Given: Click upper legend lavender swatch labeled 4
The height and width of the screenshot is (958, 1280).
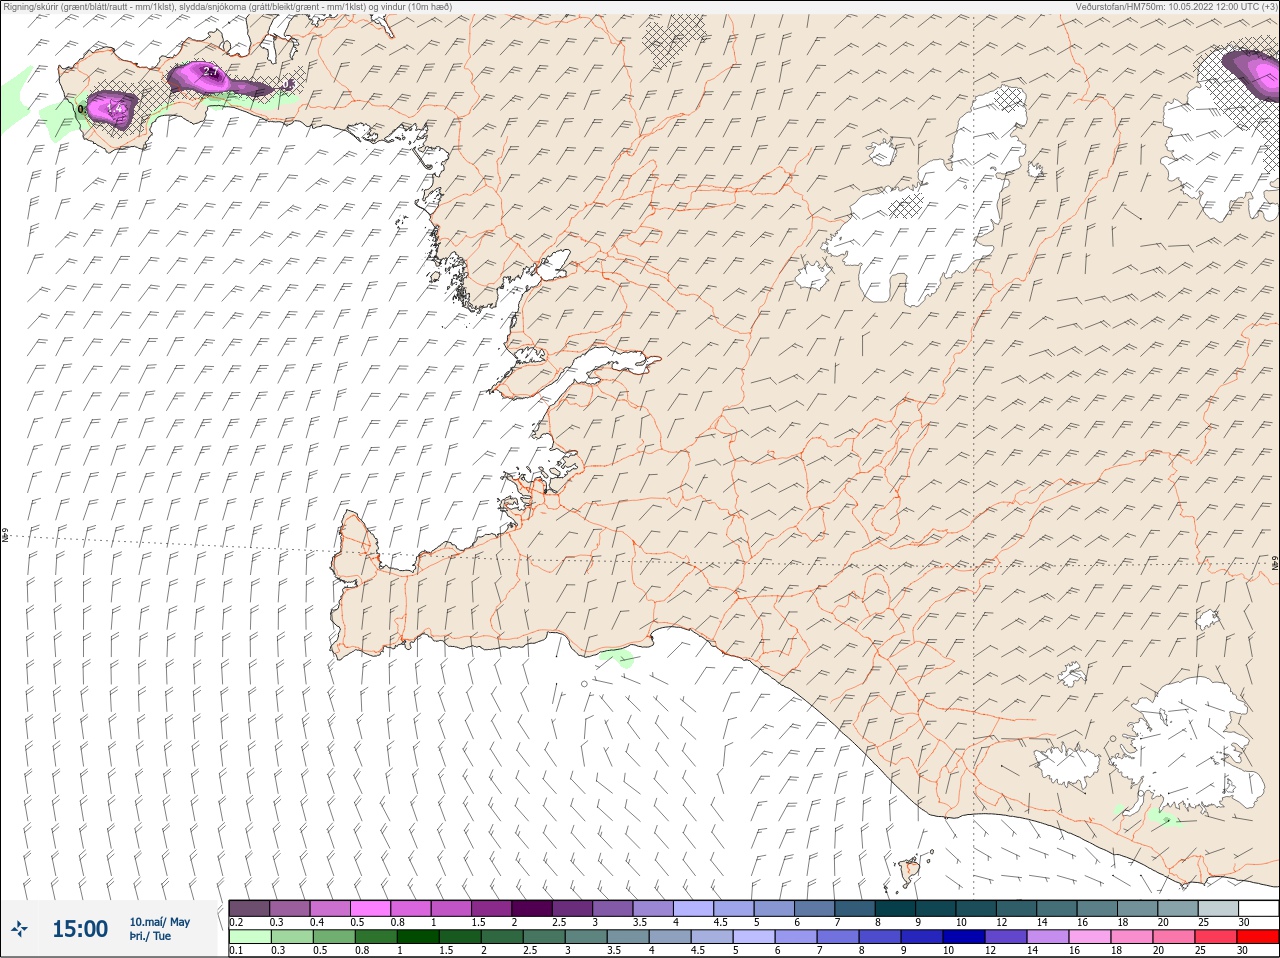Looking at the screenshot, I should [694, 908].
